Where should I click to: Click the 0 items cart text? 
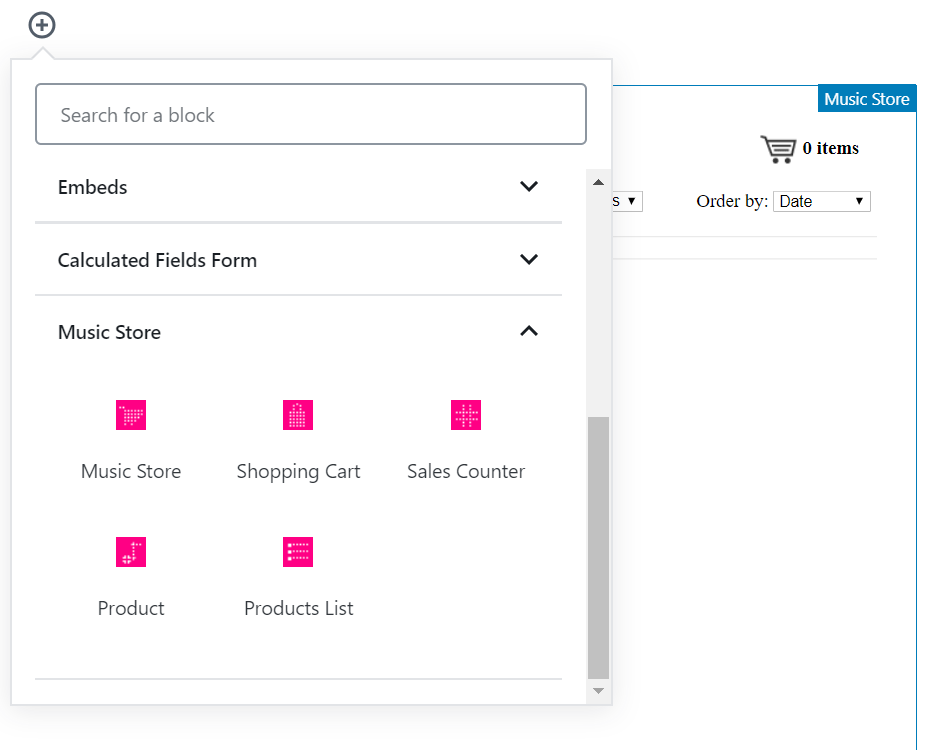[x=830, y=149]
